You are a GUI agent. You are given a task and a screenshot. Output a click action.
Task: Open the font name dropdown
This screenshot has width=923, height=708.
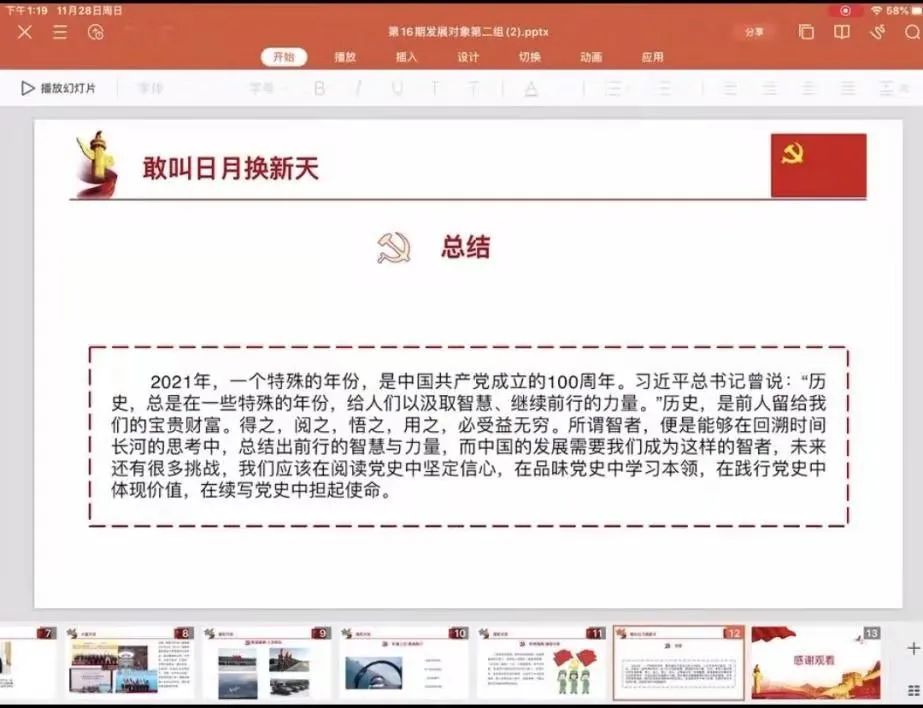152,88
